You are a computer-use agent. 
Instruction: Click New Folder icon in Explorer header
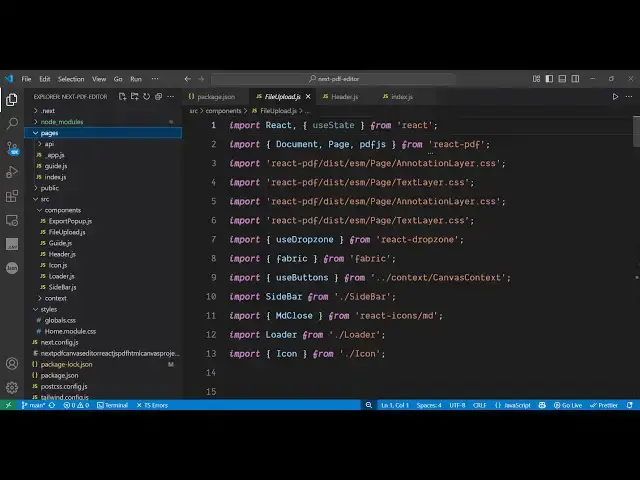coord(134,97)
